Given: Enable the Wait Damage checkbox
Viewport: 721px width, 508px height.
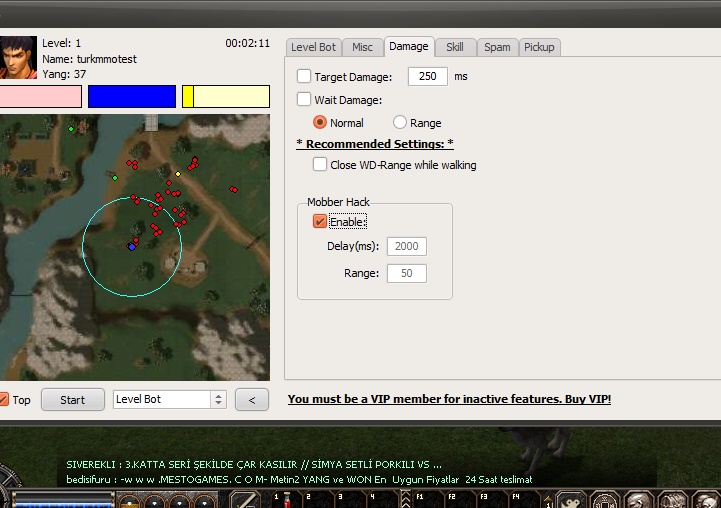Looking at the screenshot, I should tap(304, 99).
